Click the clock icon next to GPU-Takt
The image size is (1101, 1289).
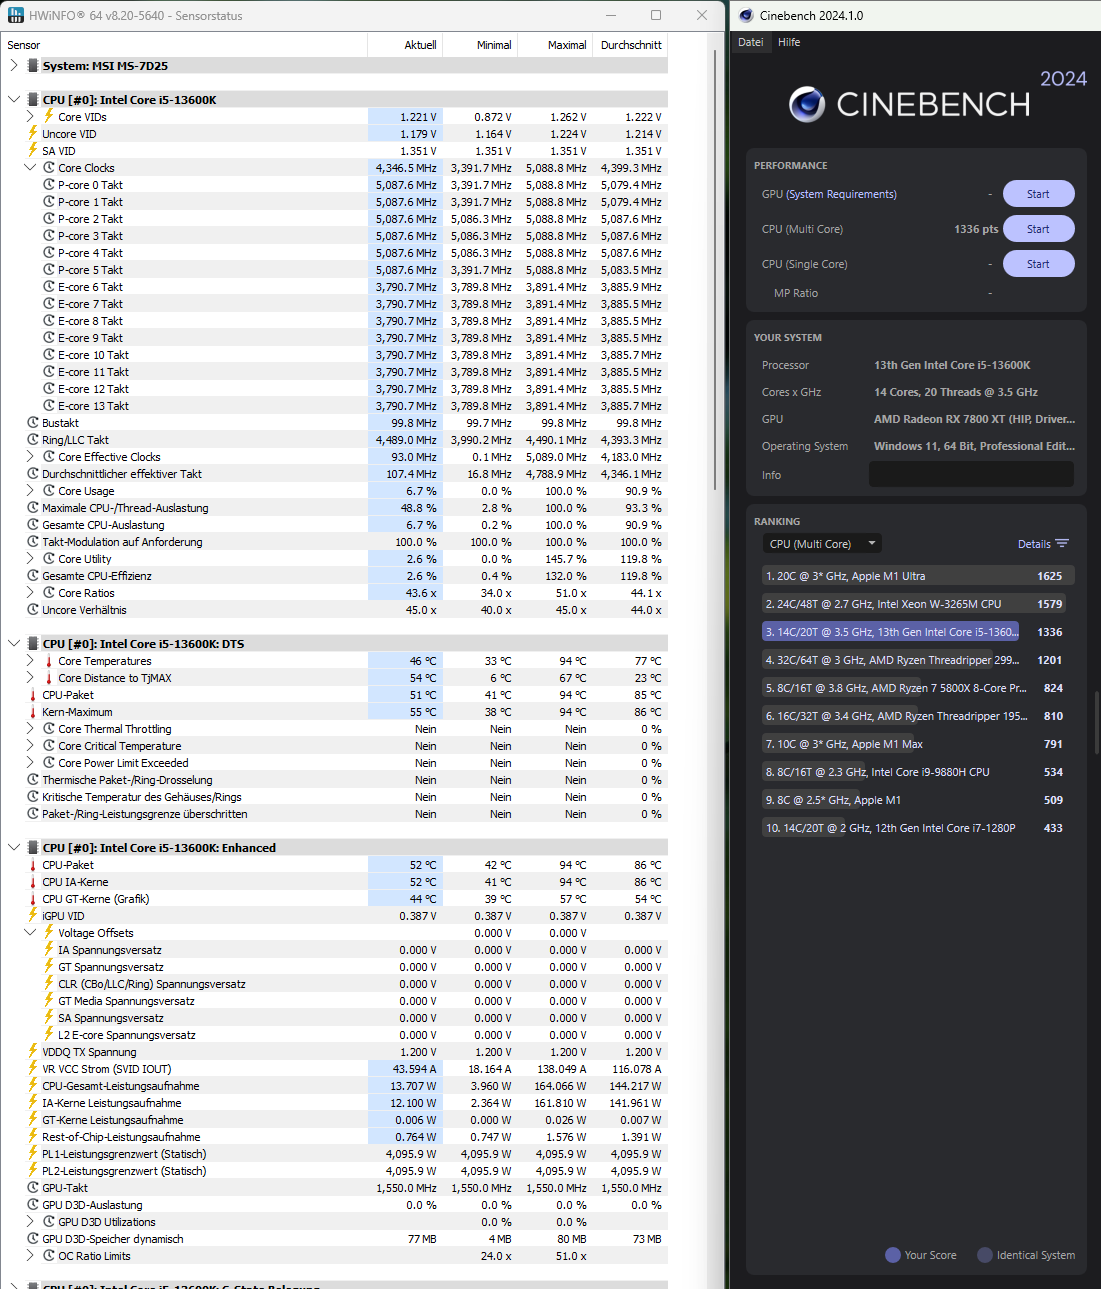(33, 1188)
